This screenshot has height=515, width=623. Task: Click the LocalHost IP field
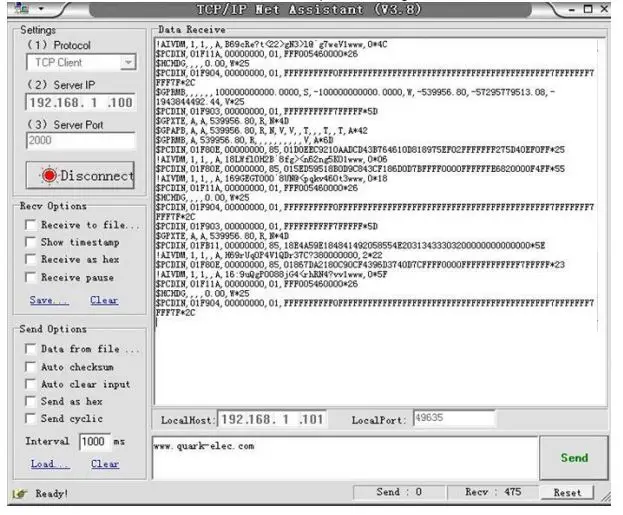[x=272, y=419]
